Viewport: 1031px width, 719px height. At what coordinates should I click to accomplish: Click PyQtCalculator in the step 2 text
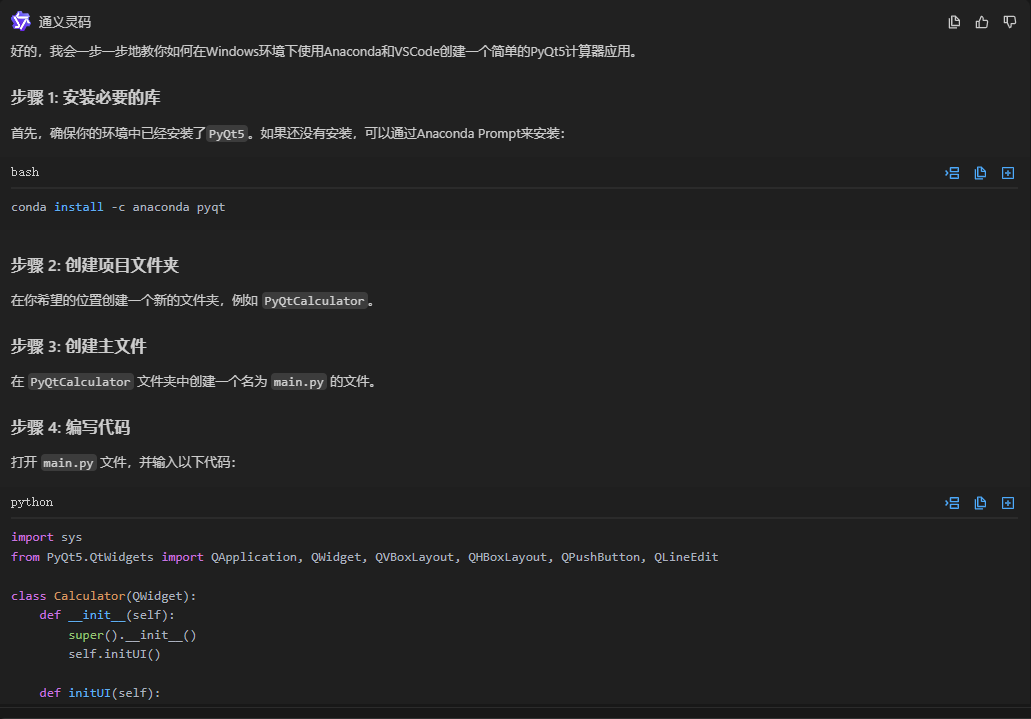(314, 301)
